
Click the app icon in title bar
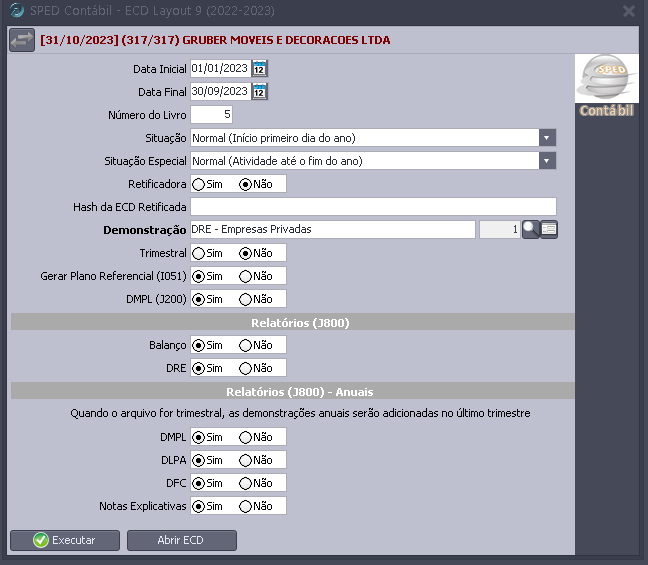17,10
